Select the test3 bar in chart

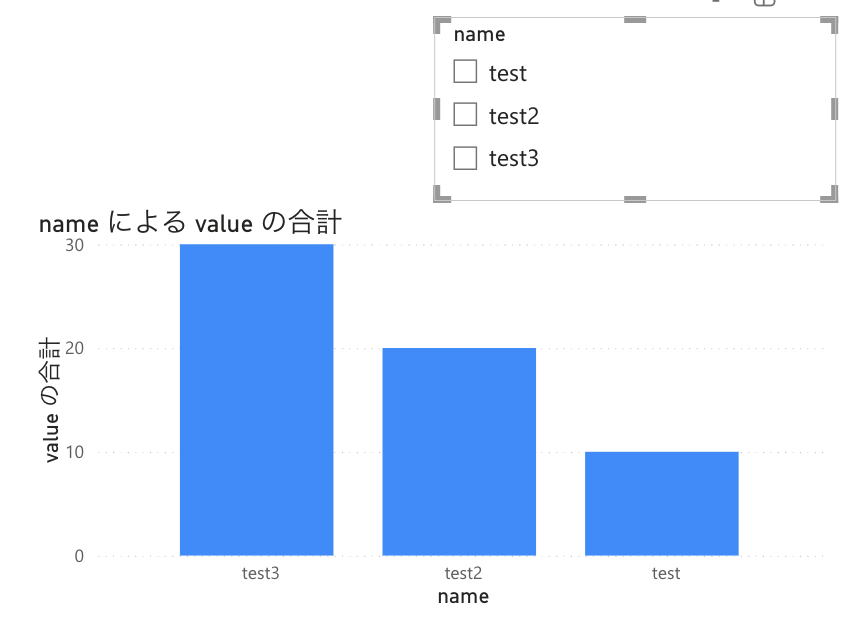pyautogui.click(x=257, y=400)
